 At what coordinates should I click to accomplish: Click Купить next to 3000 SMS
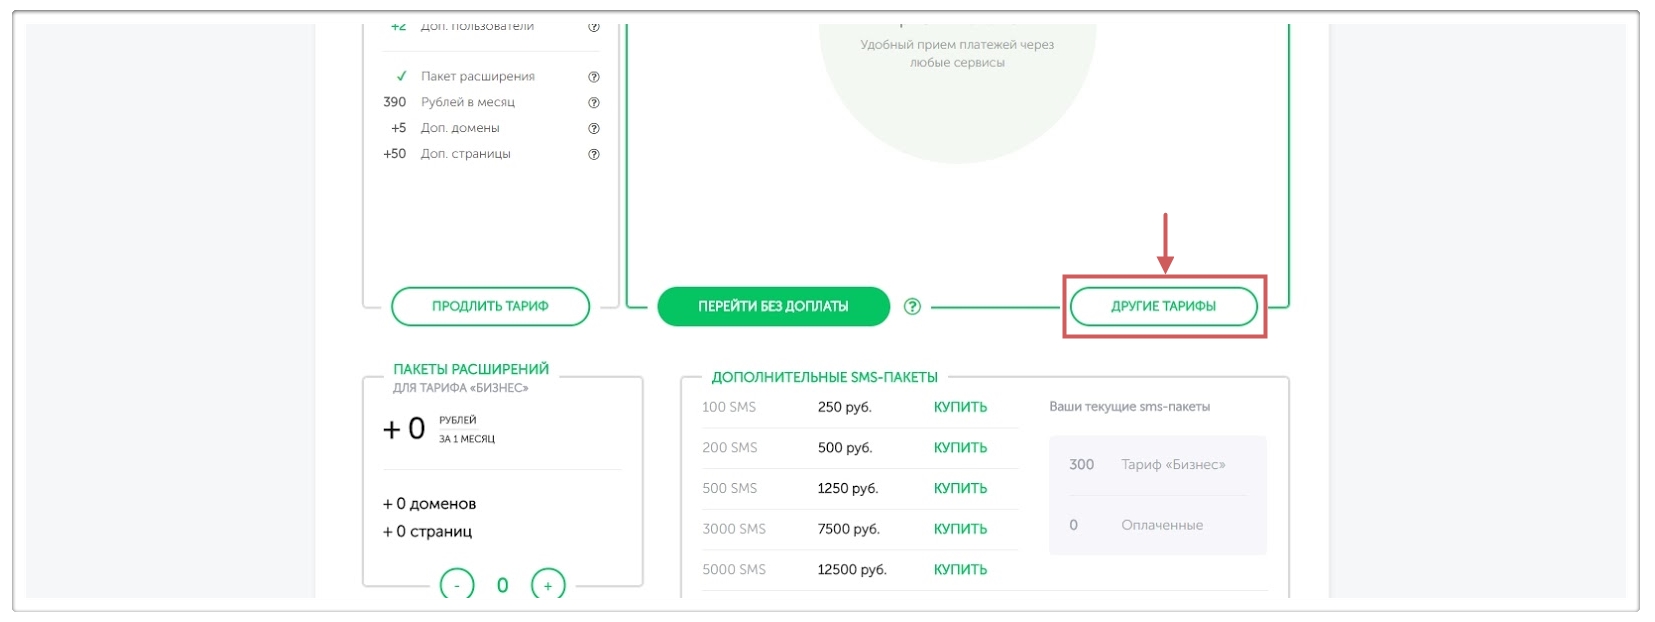[x=960, y=529]
